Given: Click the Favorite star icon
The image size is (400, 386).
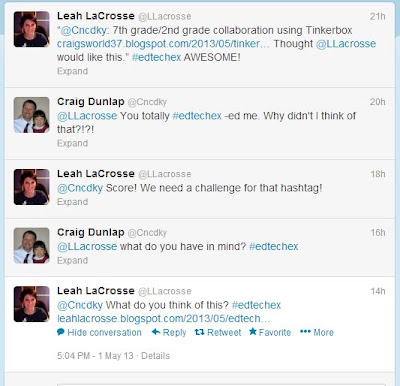Looking at the screenshot, I should click(x=253, y=332).
